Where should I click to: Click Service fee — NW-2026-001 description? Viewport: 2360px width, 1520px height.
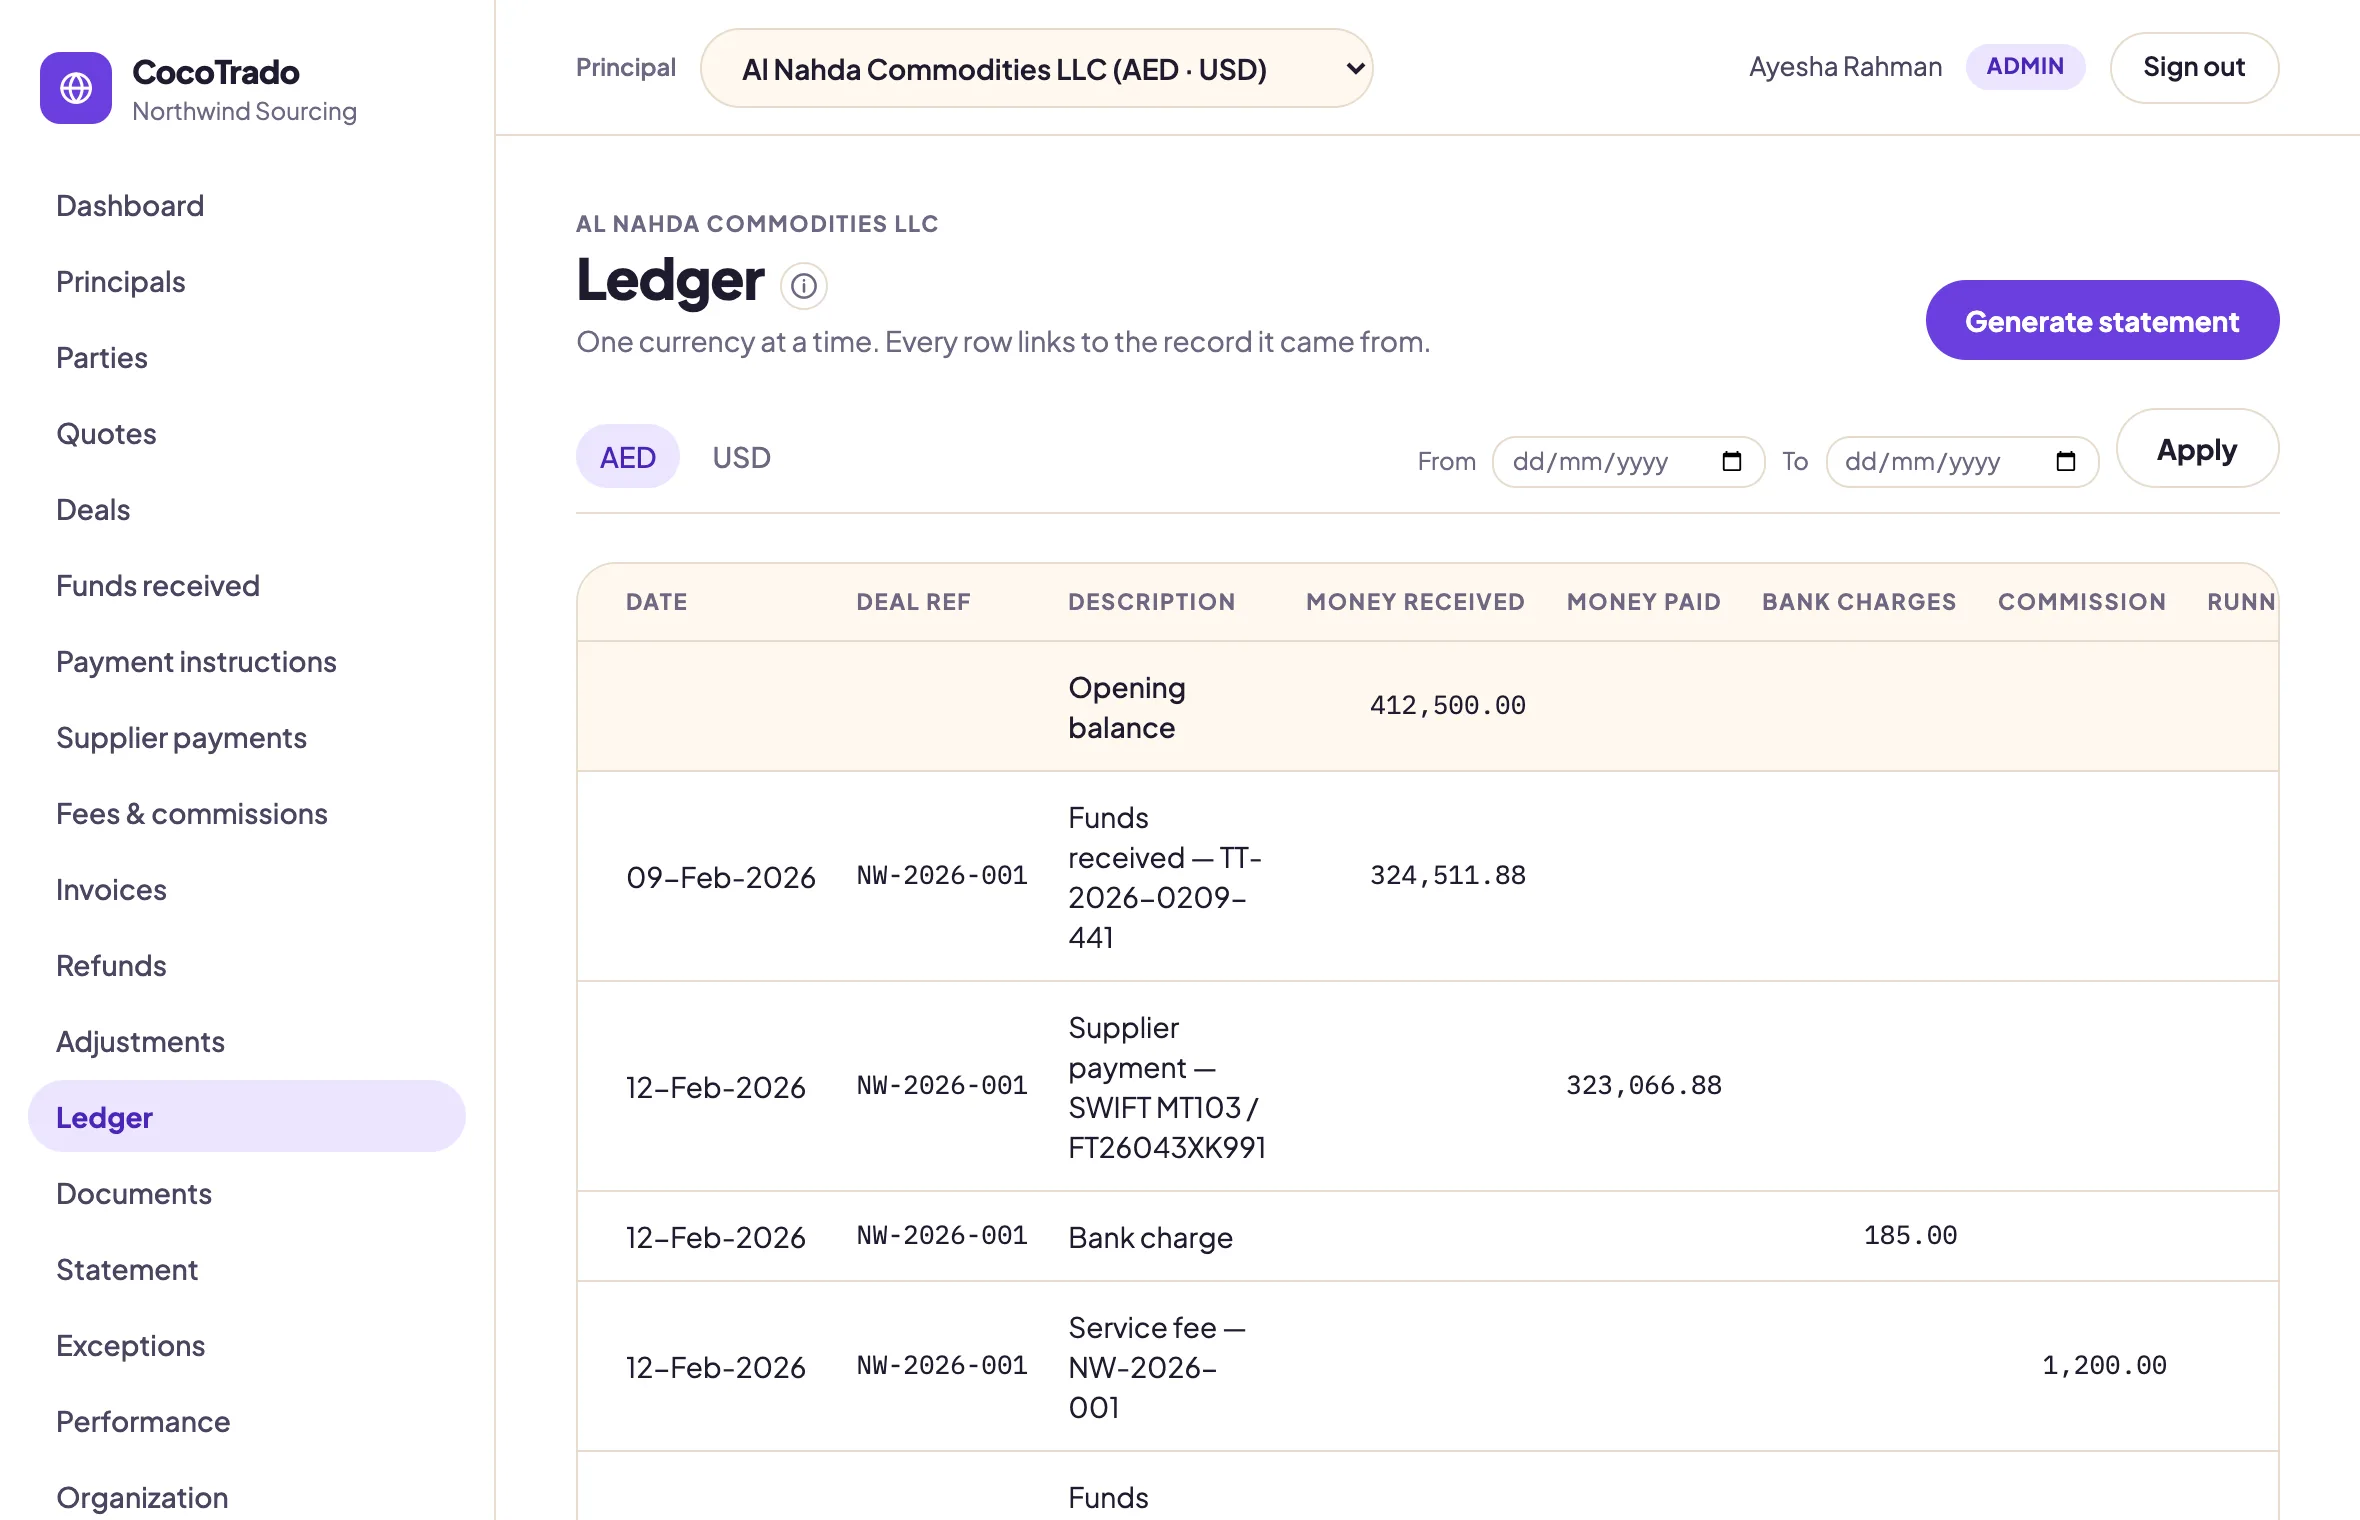(x=1157, y=1367)
